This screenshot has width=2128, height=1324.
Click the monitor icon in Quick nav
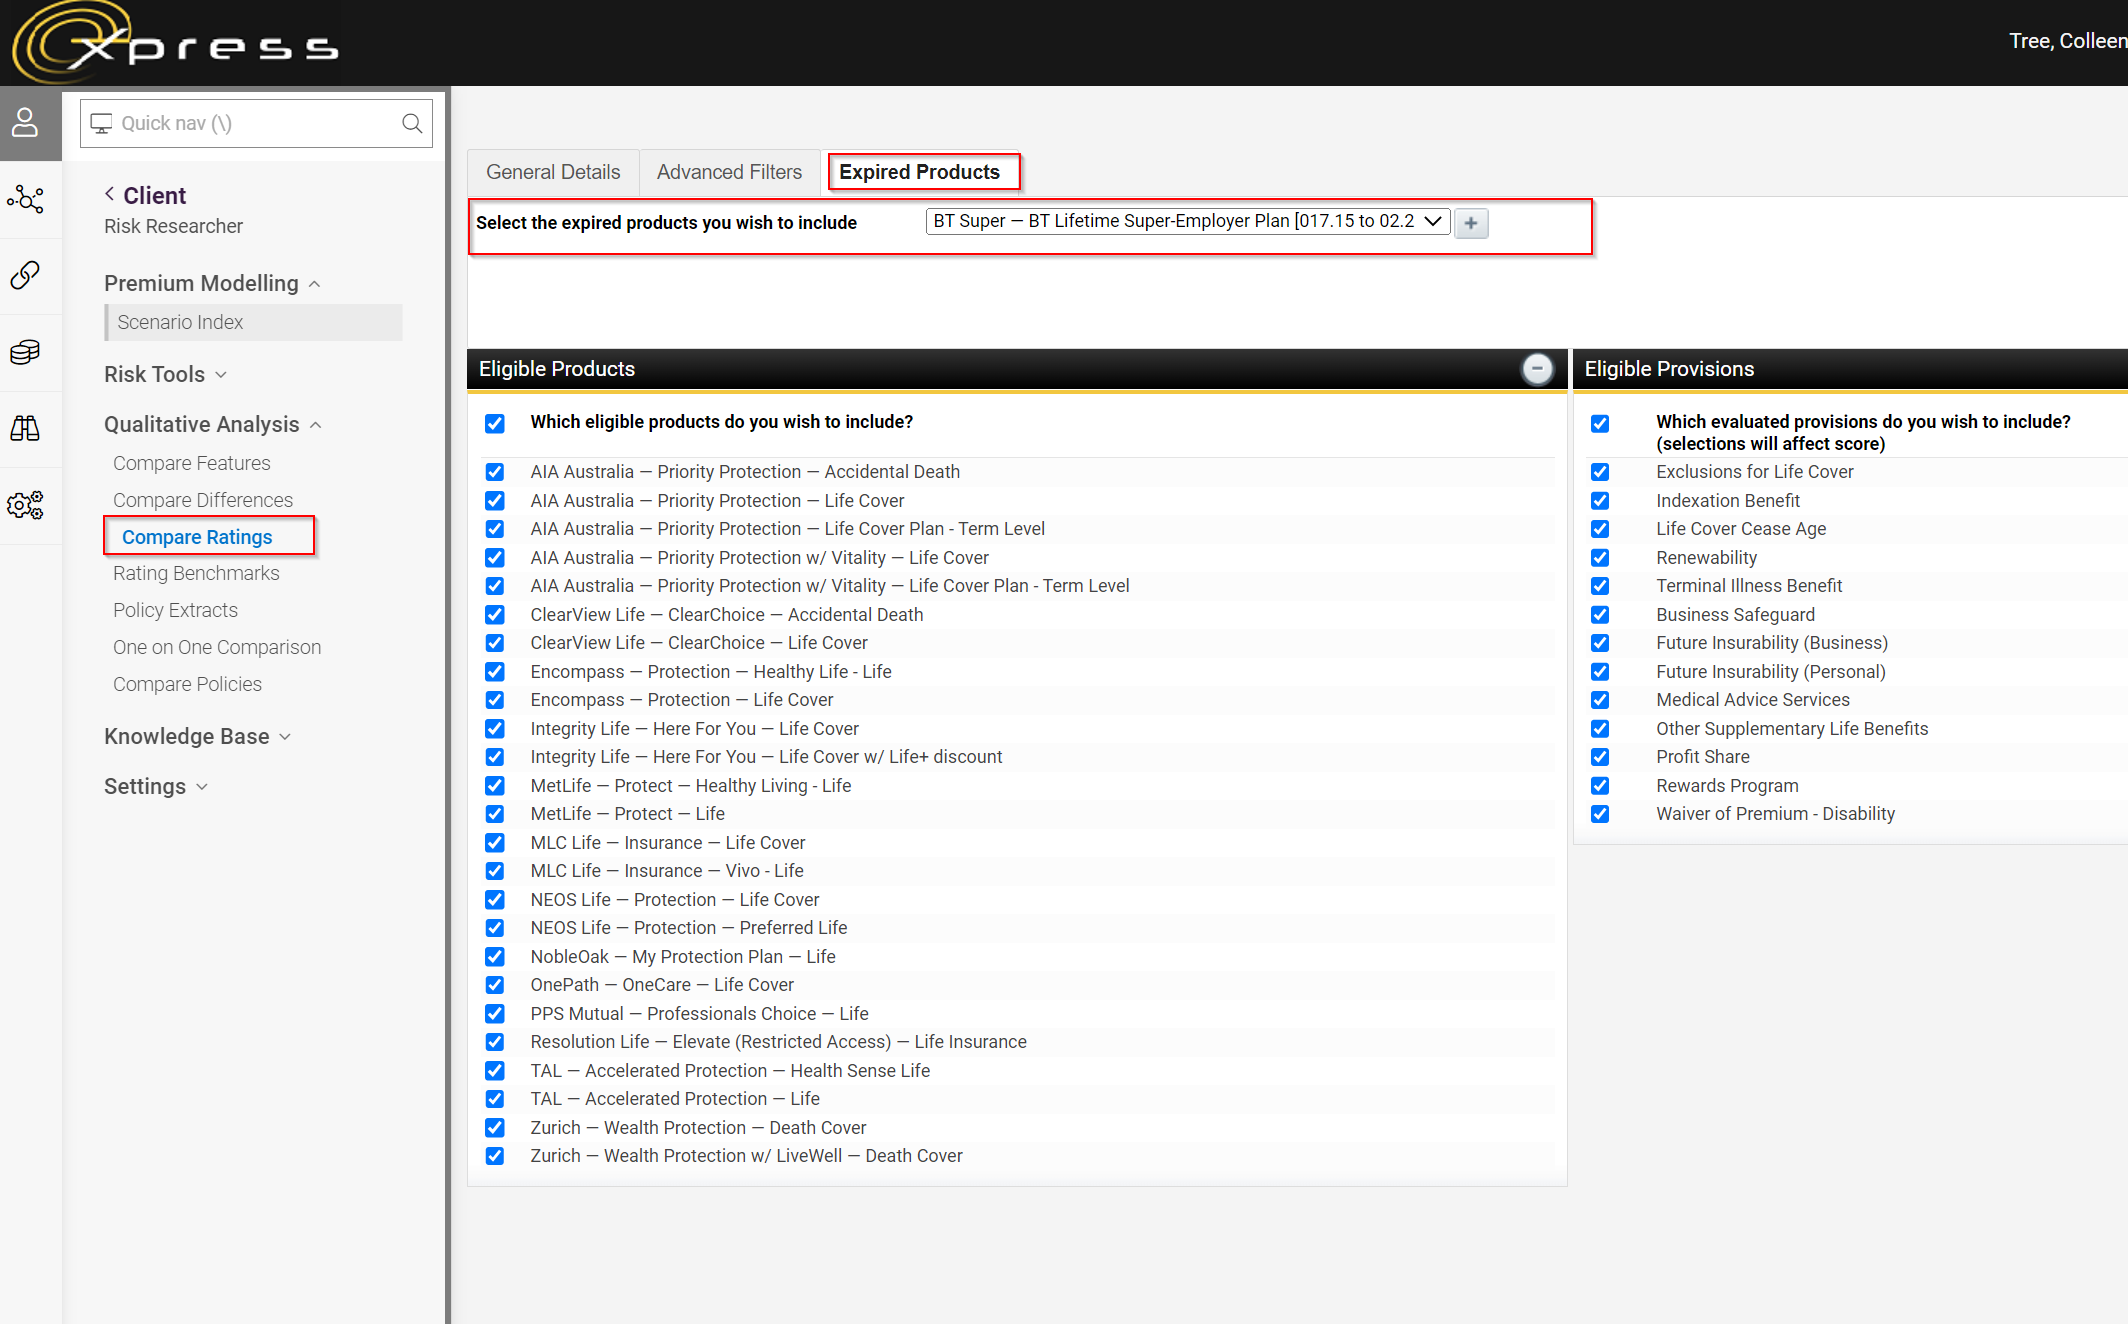(101, 123)
